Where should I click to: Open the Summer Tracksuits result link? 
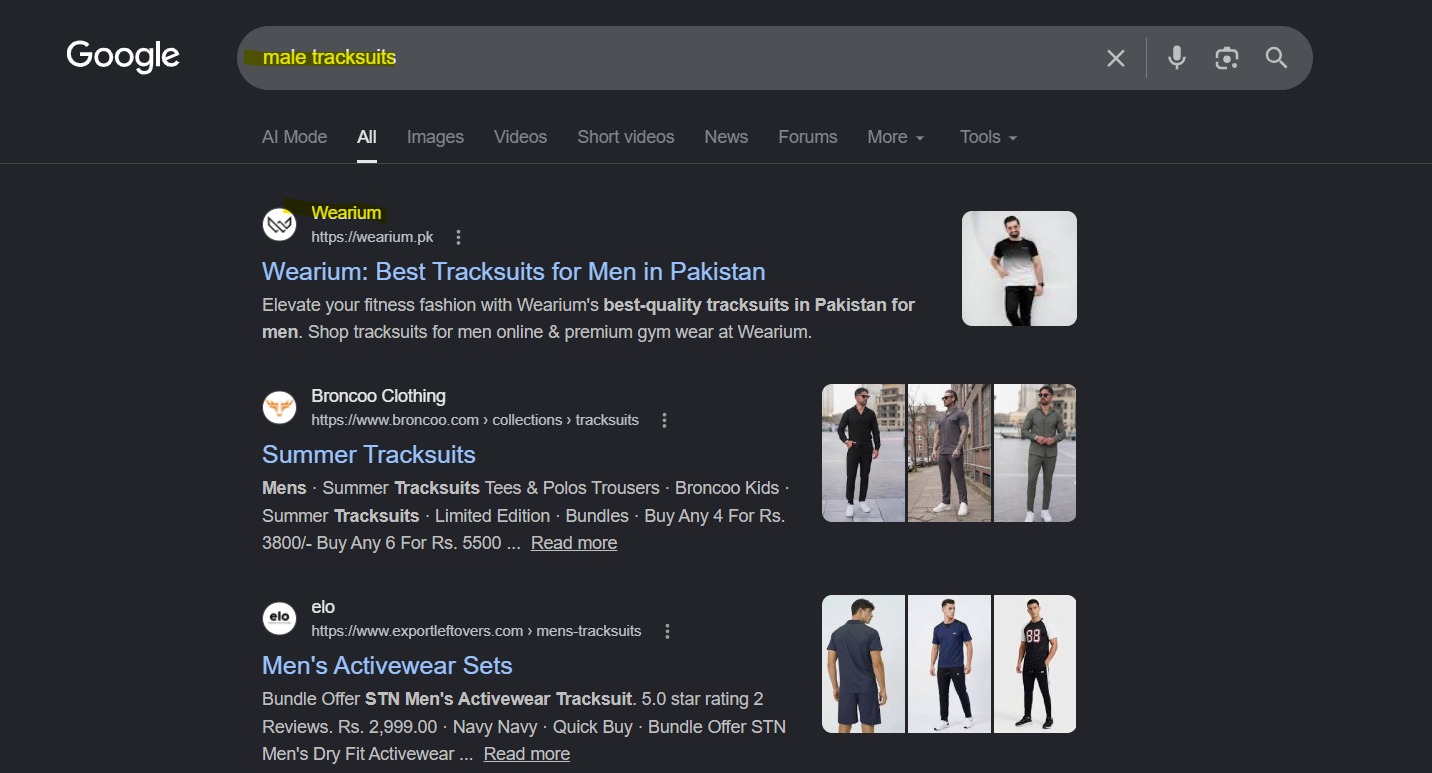point(369,455)
